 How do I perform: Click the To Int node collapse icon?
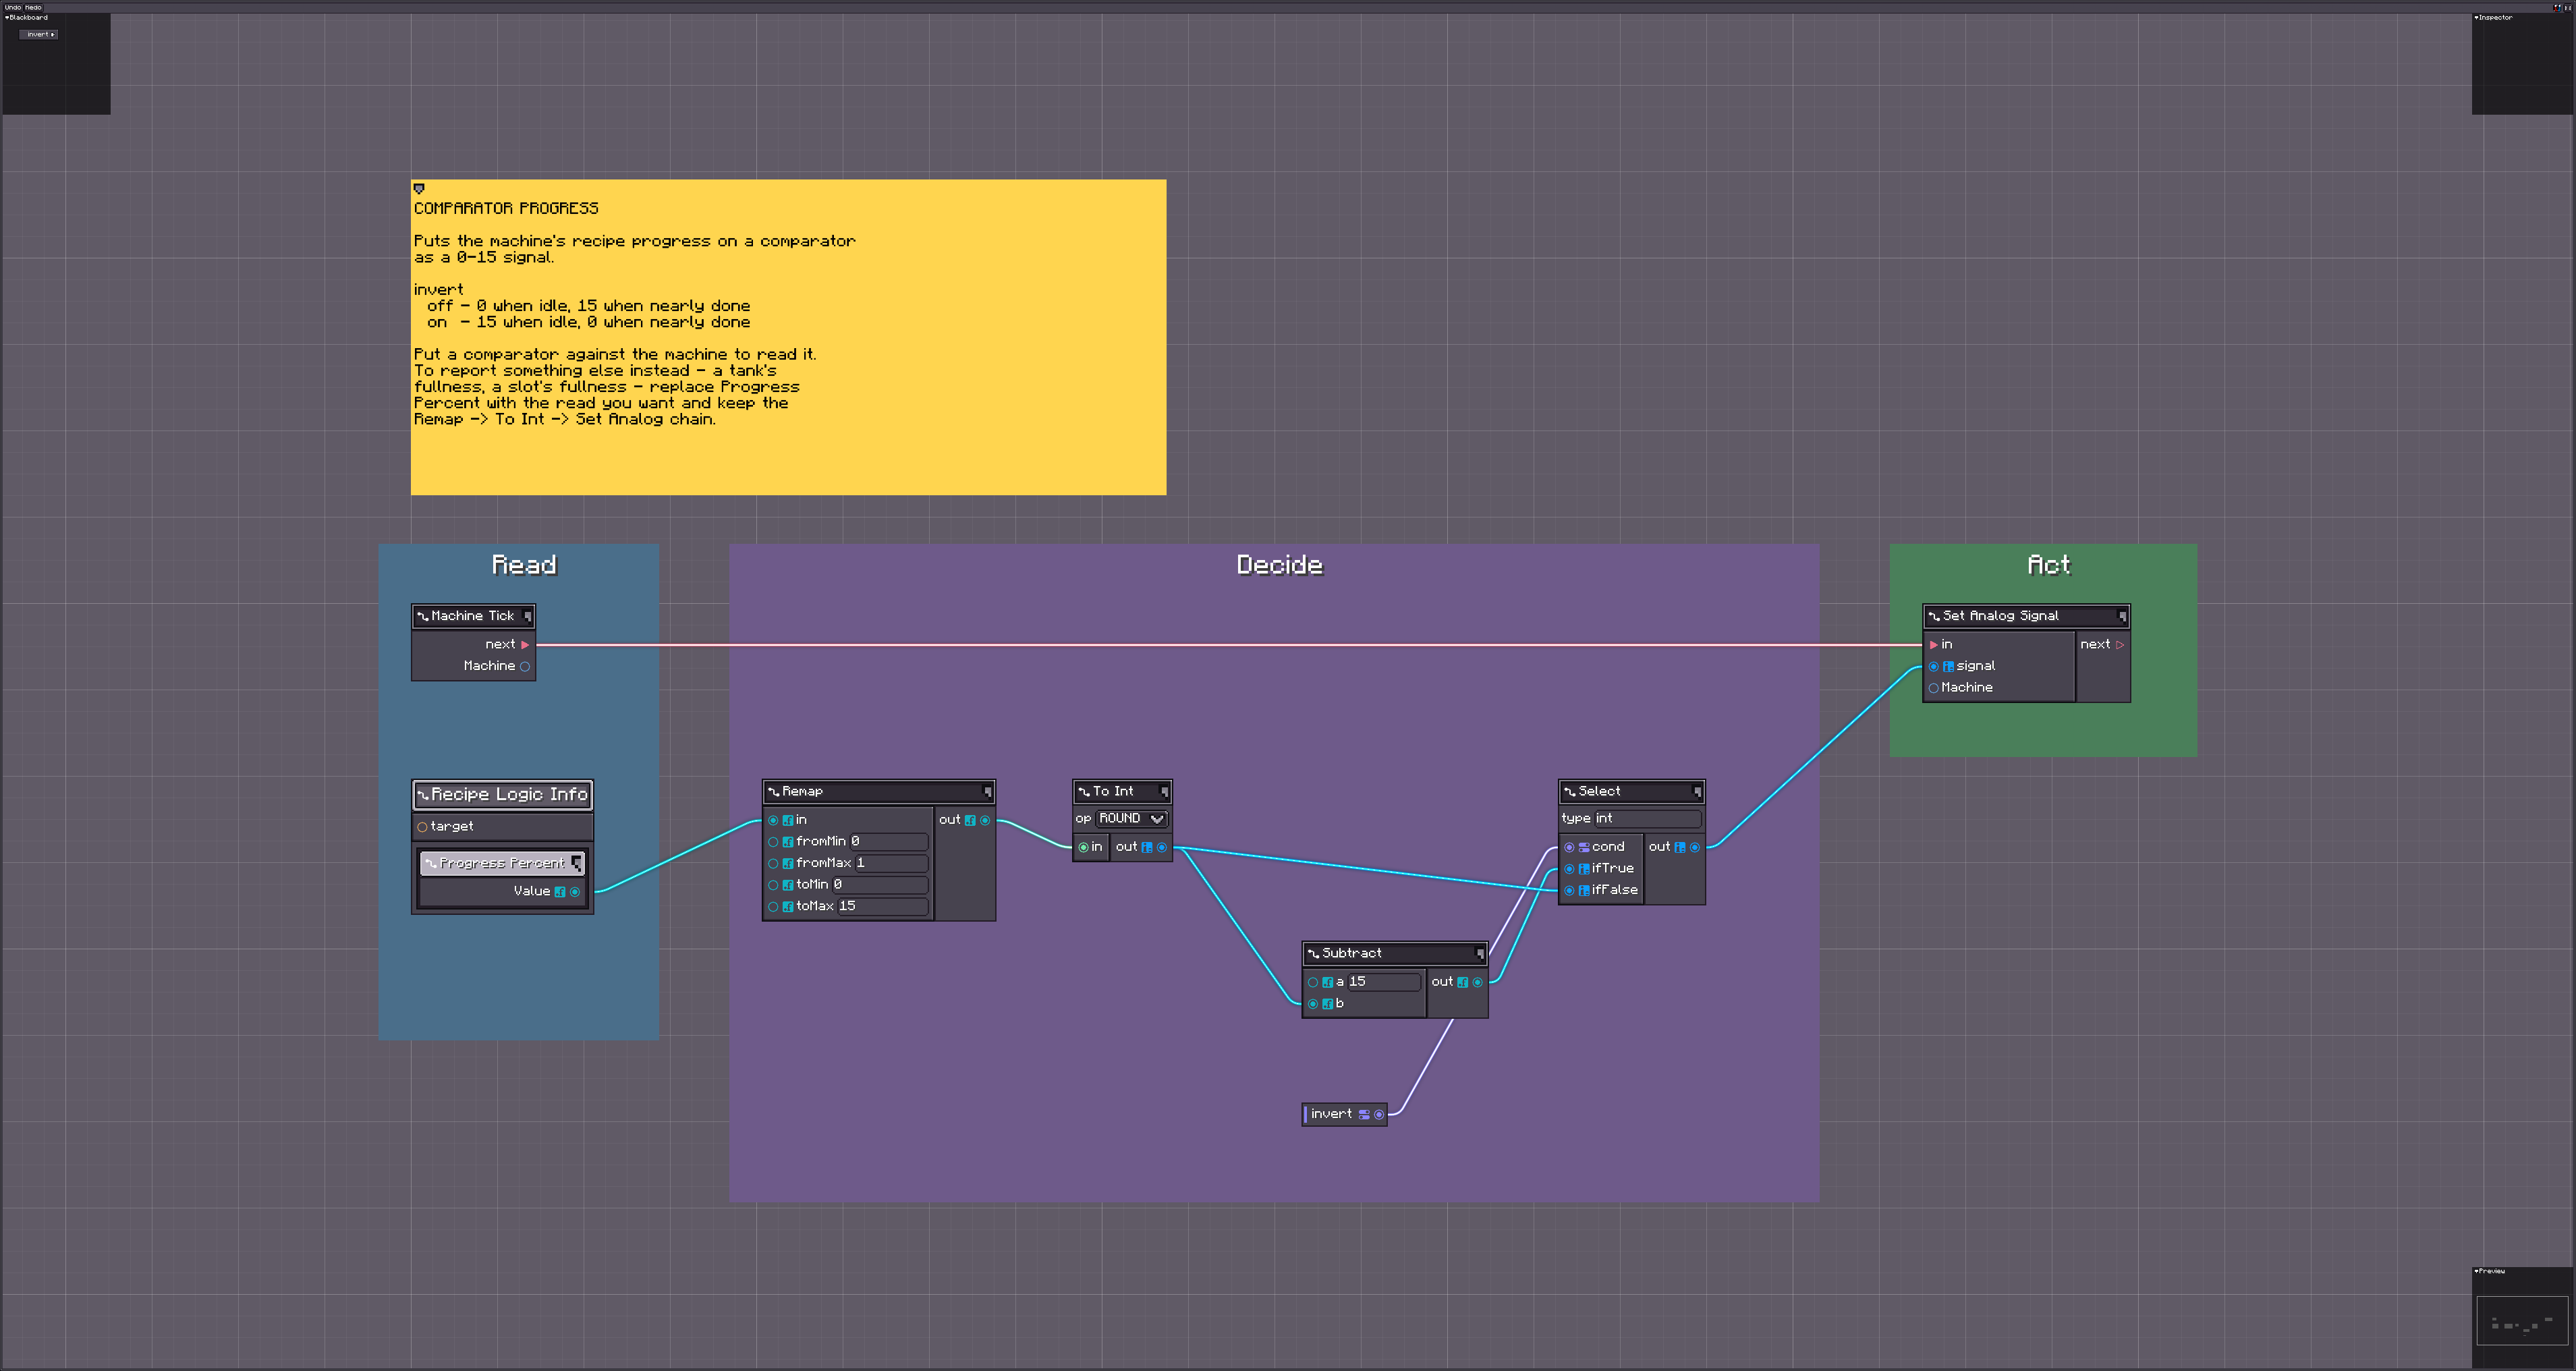coord(1164,792)
